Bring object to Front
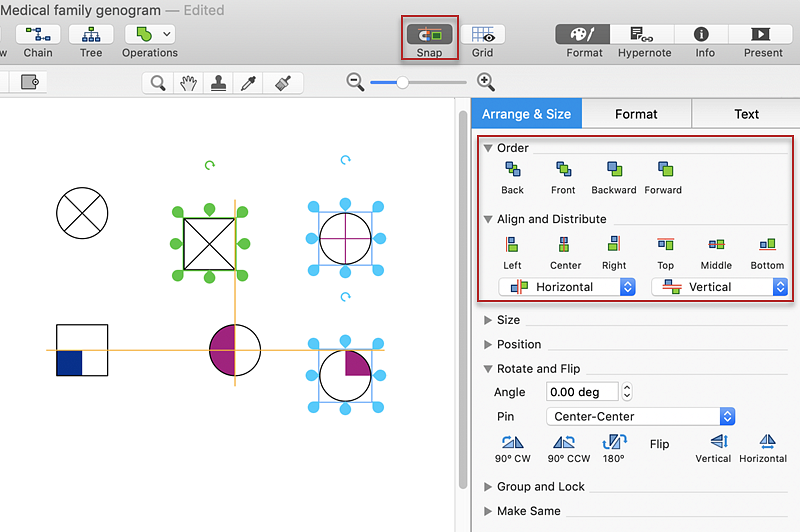The width and height of the screenshot is (800, 532). pyautogui.click(x=563, y=178)
